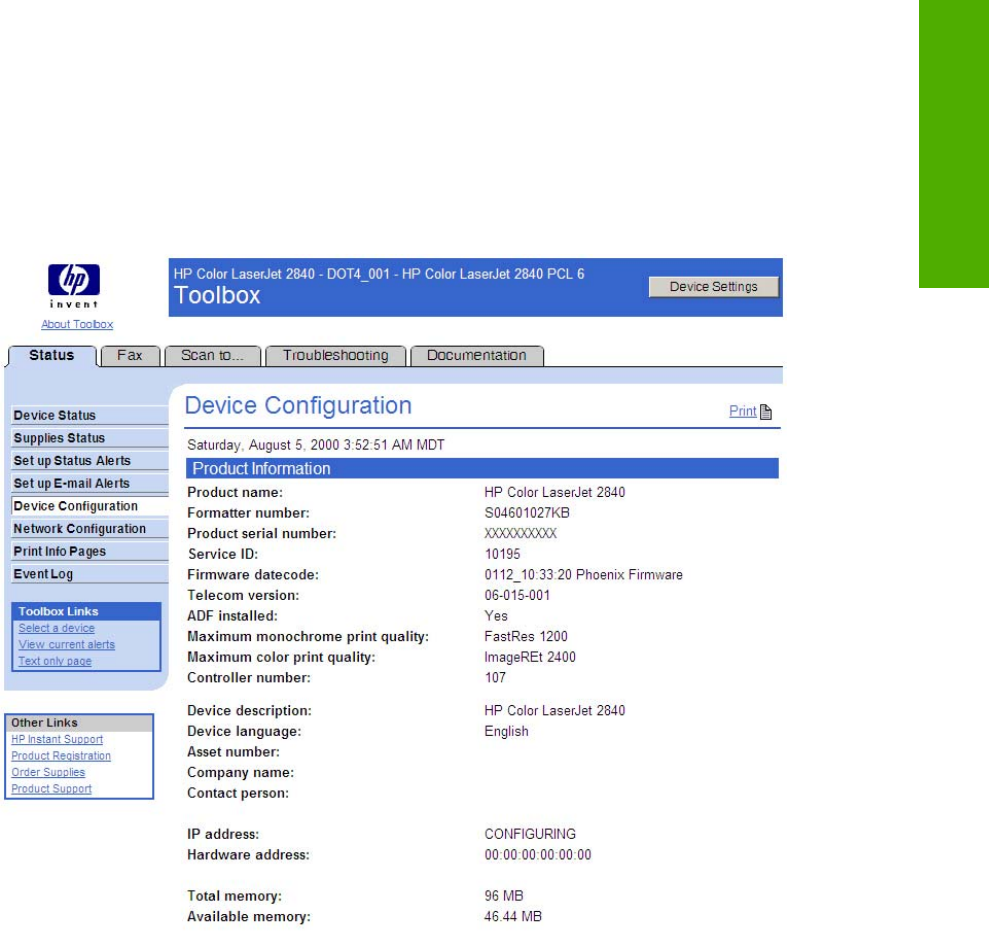Screen dimensions: 989x947
Task: Click the Toolbox title in the banner
Action: (x=217, y=296)
